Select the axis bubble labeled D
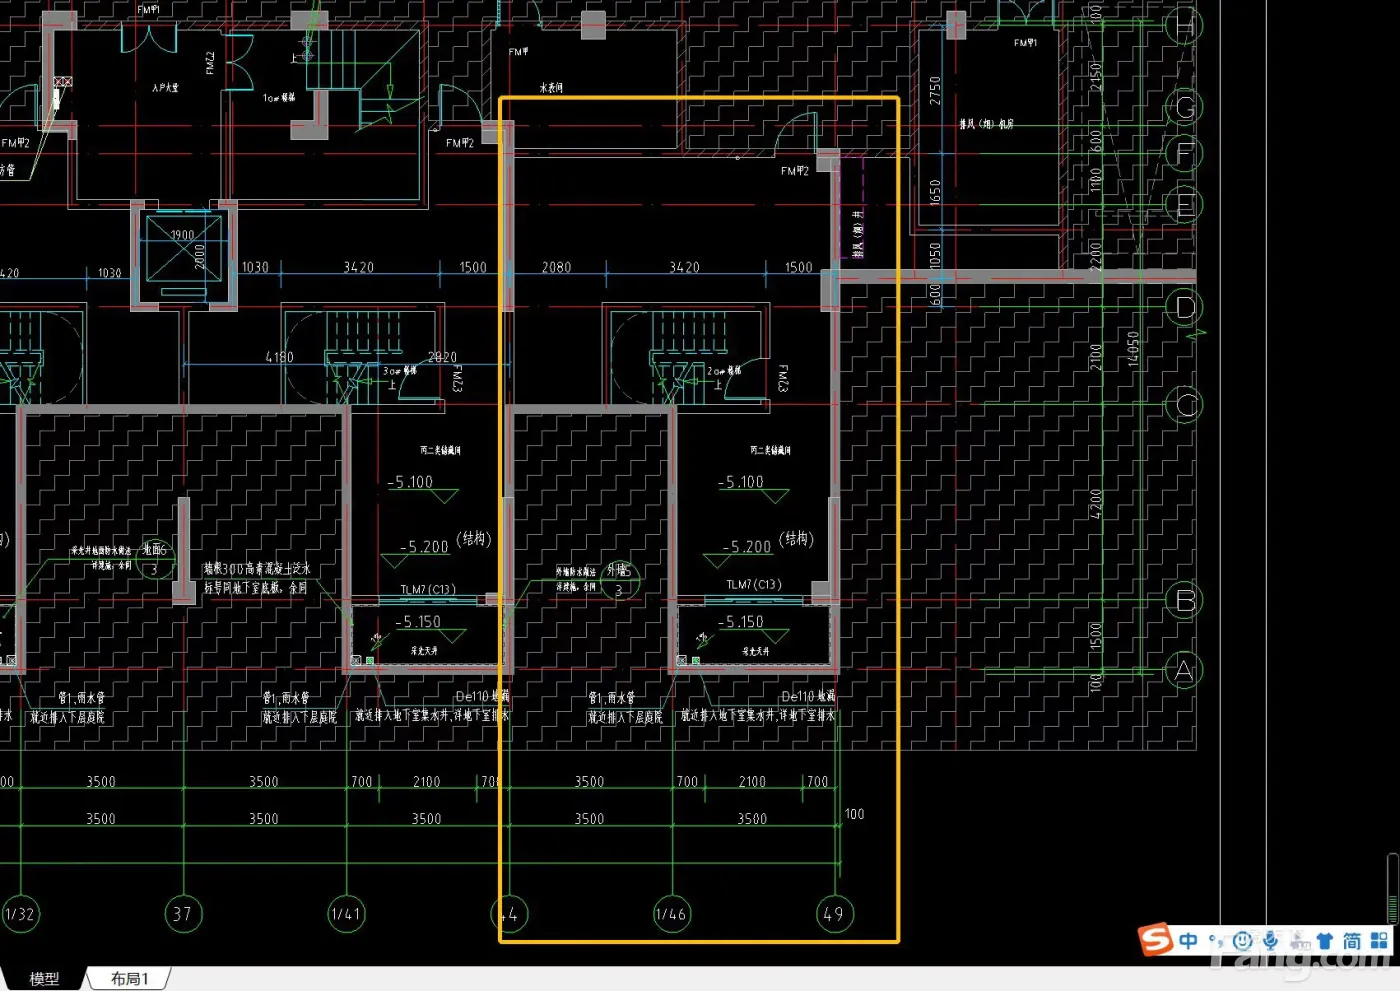 point(1185,307)
